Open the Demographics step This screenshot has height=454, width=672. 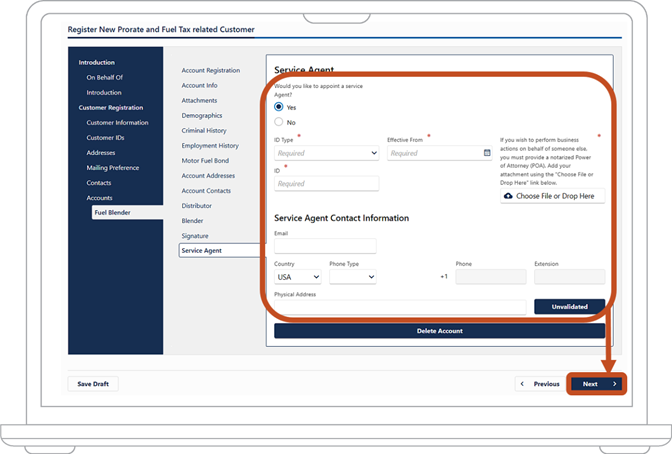coord(202,116)
